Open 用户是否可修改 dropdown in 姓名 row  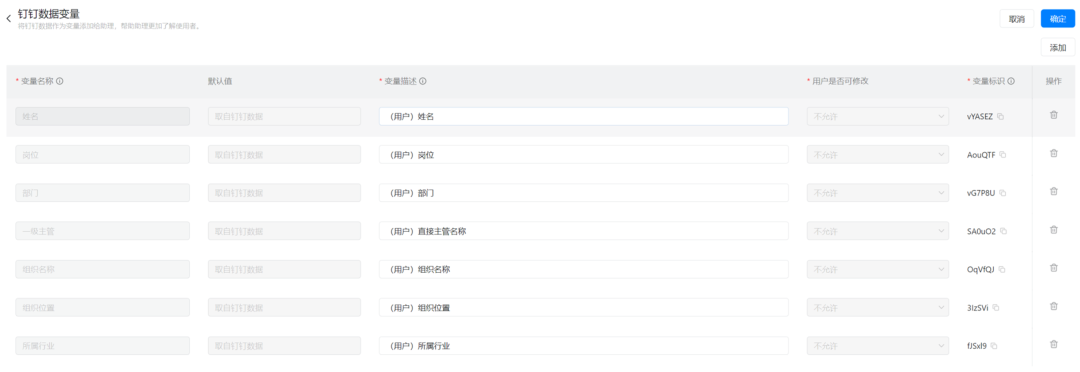click(878, 116)
